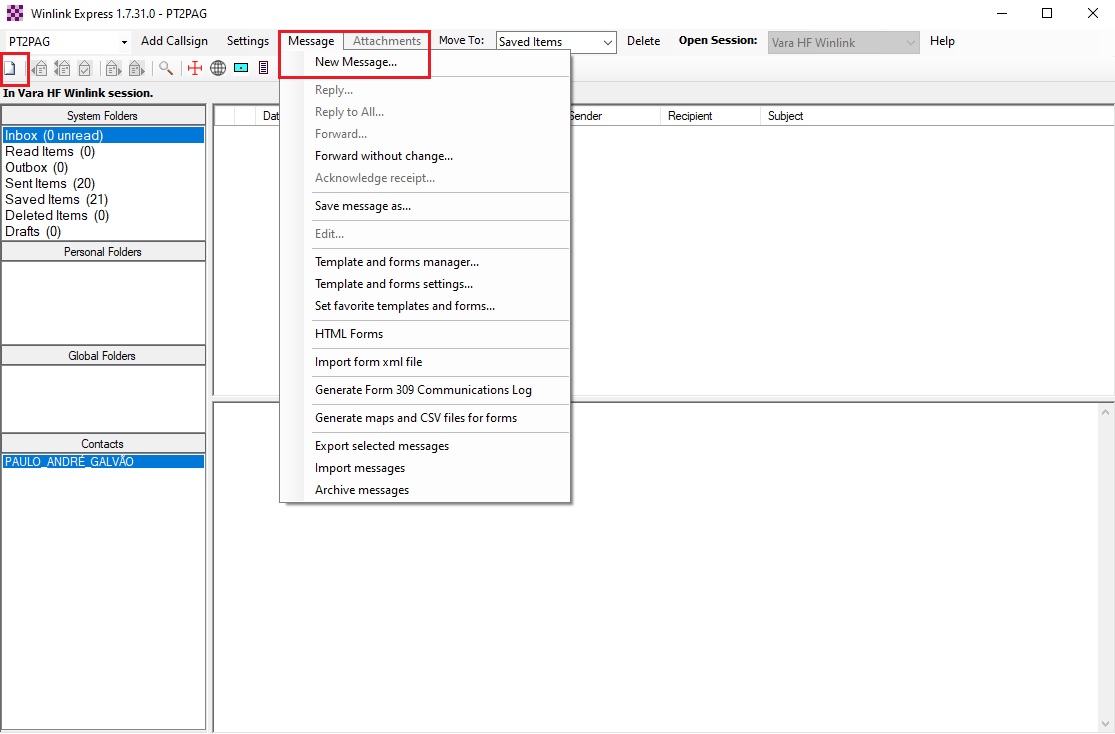Click the globe icon in toolbar
Viewport: 1115px width, 734px height.
click(218, 68)
